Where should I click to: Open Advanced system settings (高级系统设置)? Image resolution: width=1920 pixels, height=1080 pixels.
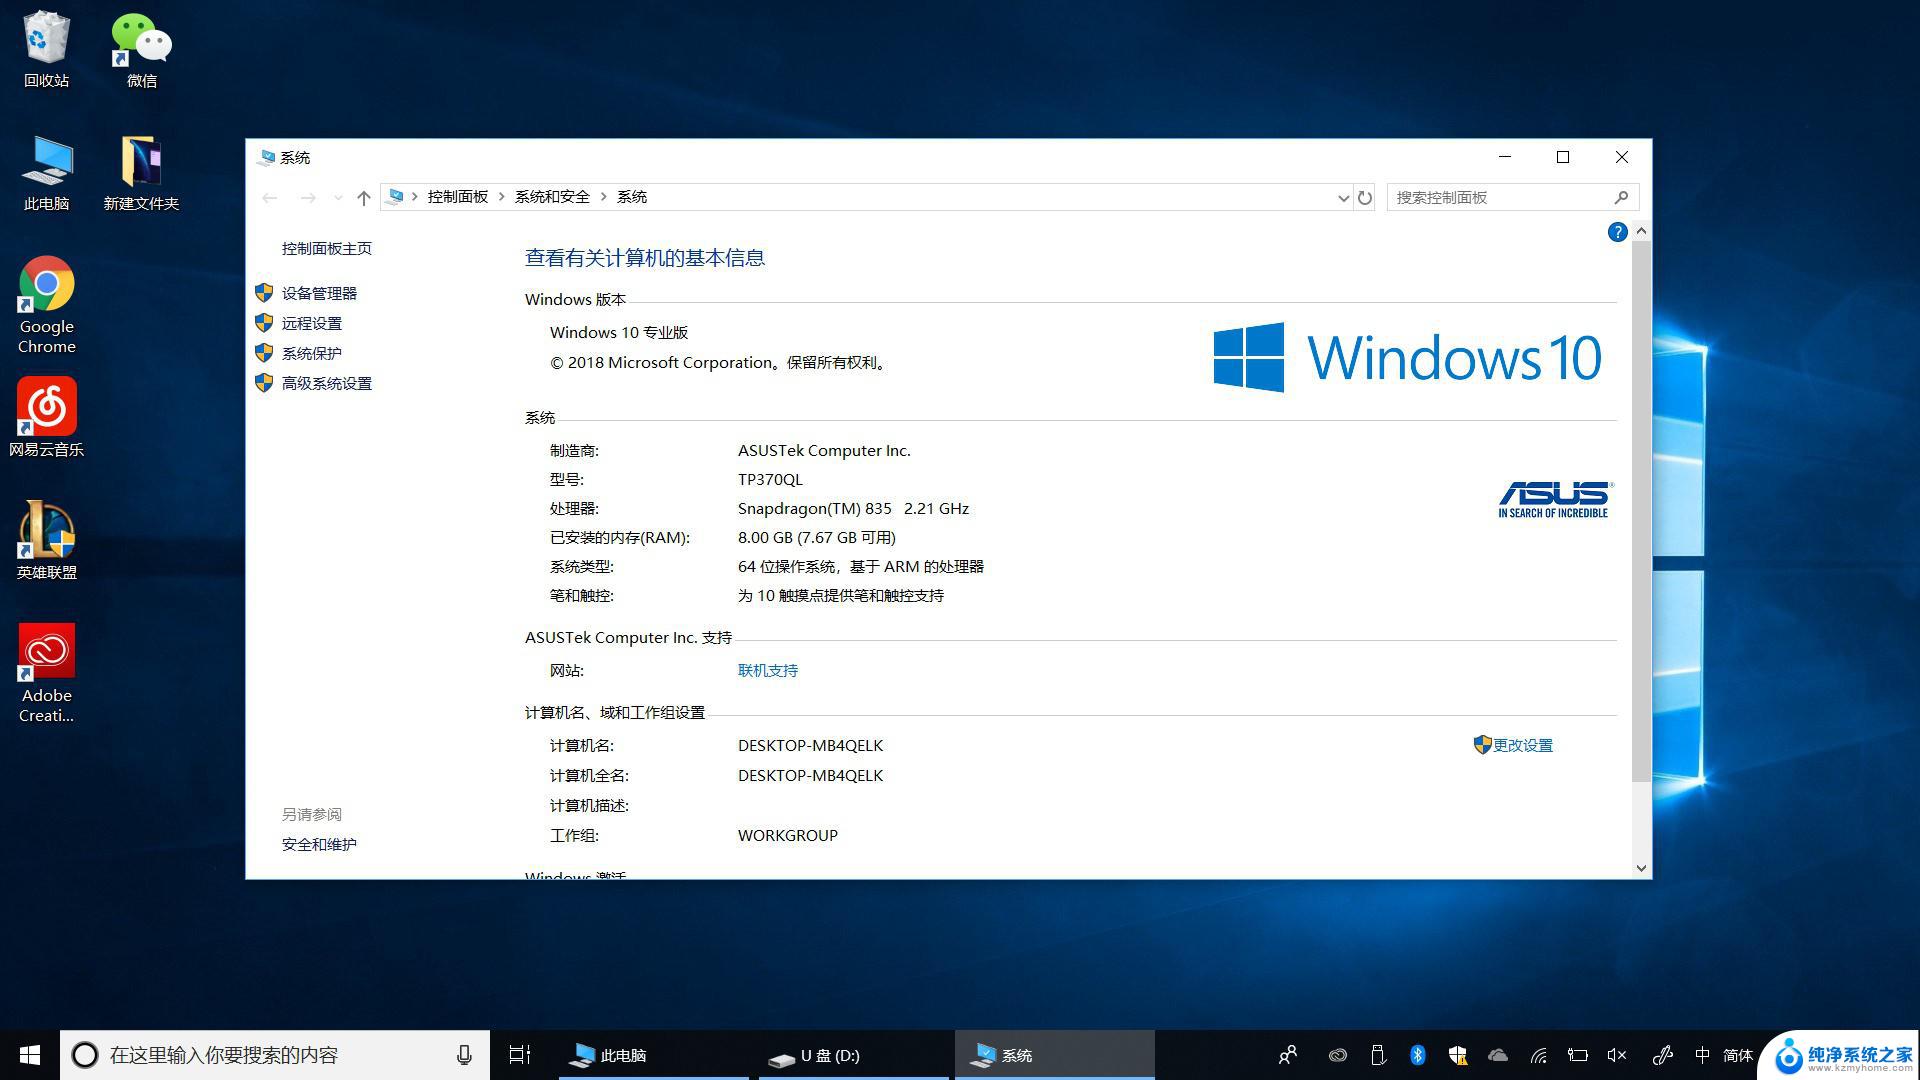[x=326, y=383]
